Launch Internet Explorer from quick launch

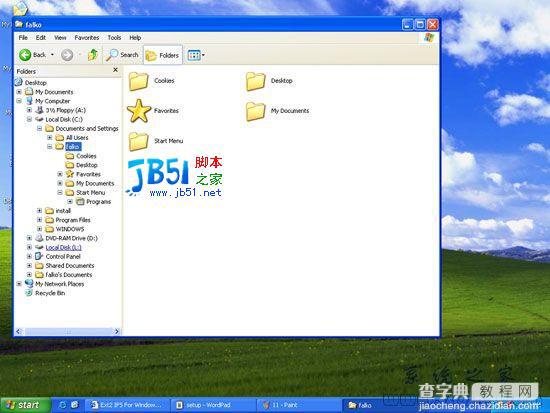click(62, 405)
